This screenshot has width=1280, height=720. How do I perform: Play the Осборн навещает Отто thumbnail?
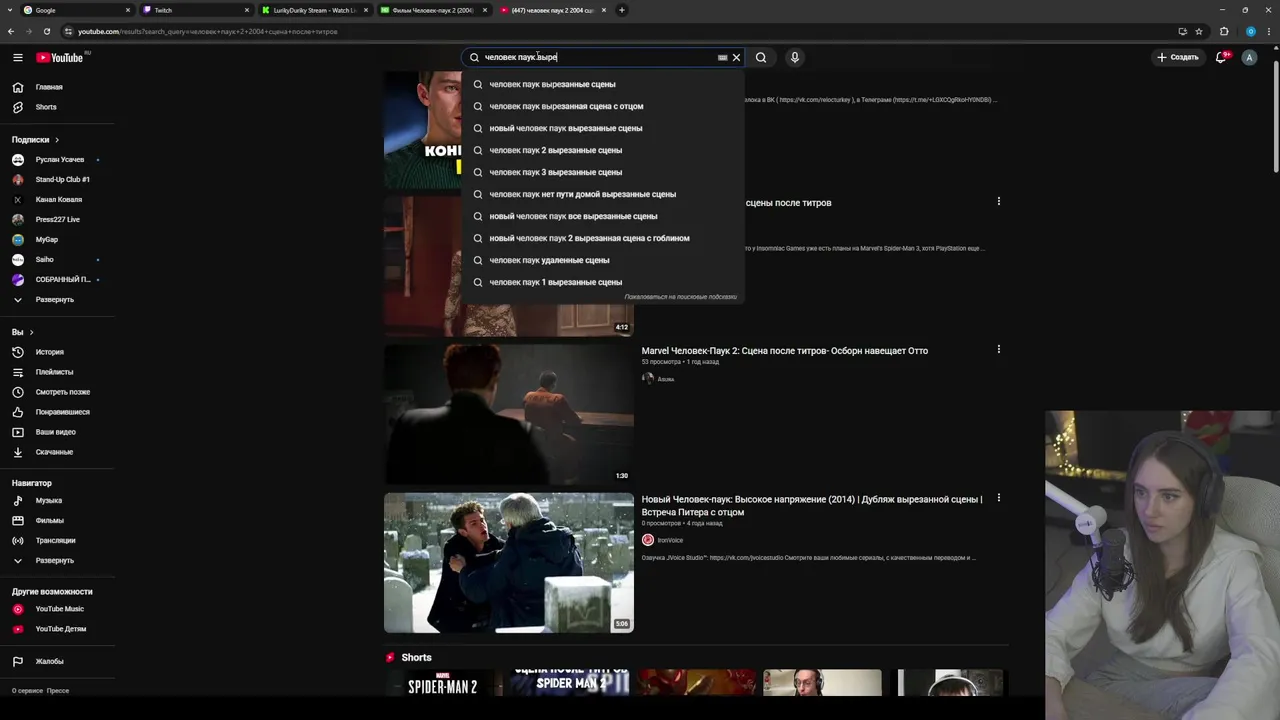[509, 415]
